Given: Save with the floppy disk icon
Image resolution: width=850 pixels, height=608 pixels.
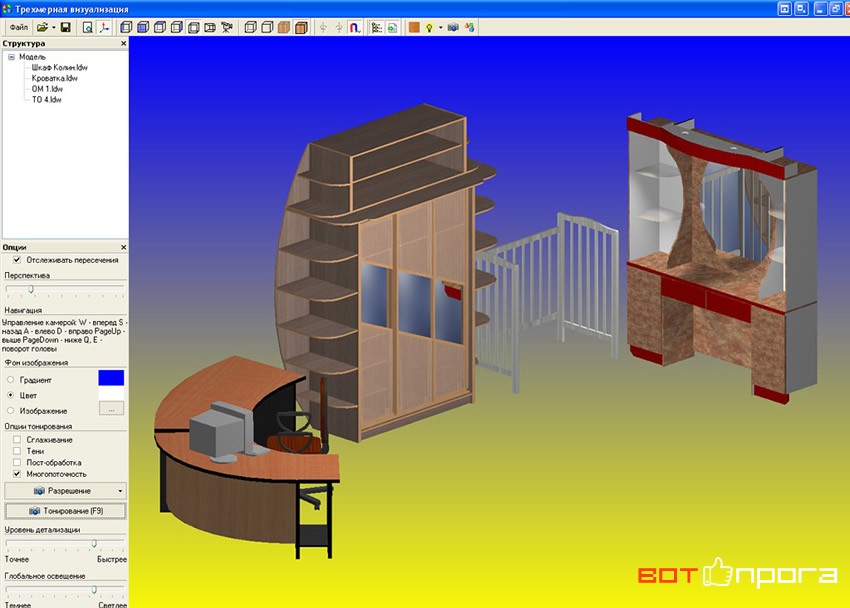Looking at the screenshot, I should tap(66, 27).
